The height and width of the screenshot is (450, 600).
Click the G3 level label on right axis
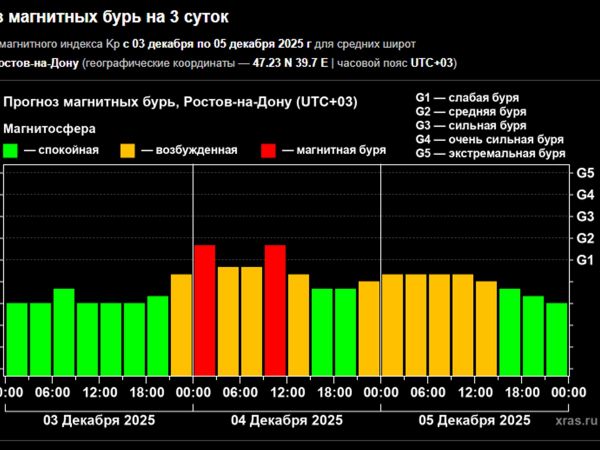click(585, 216)
